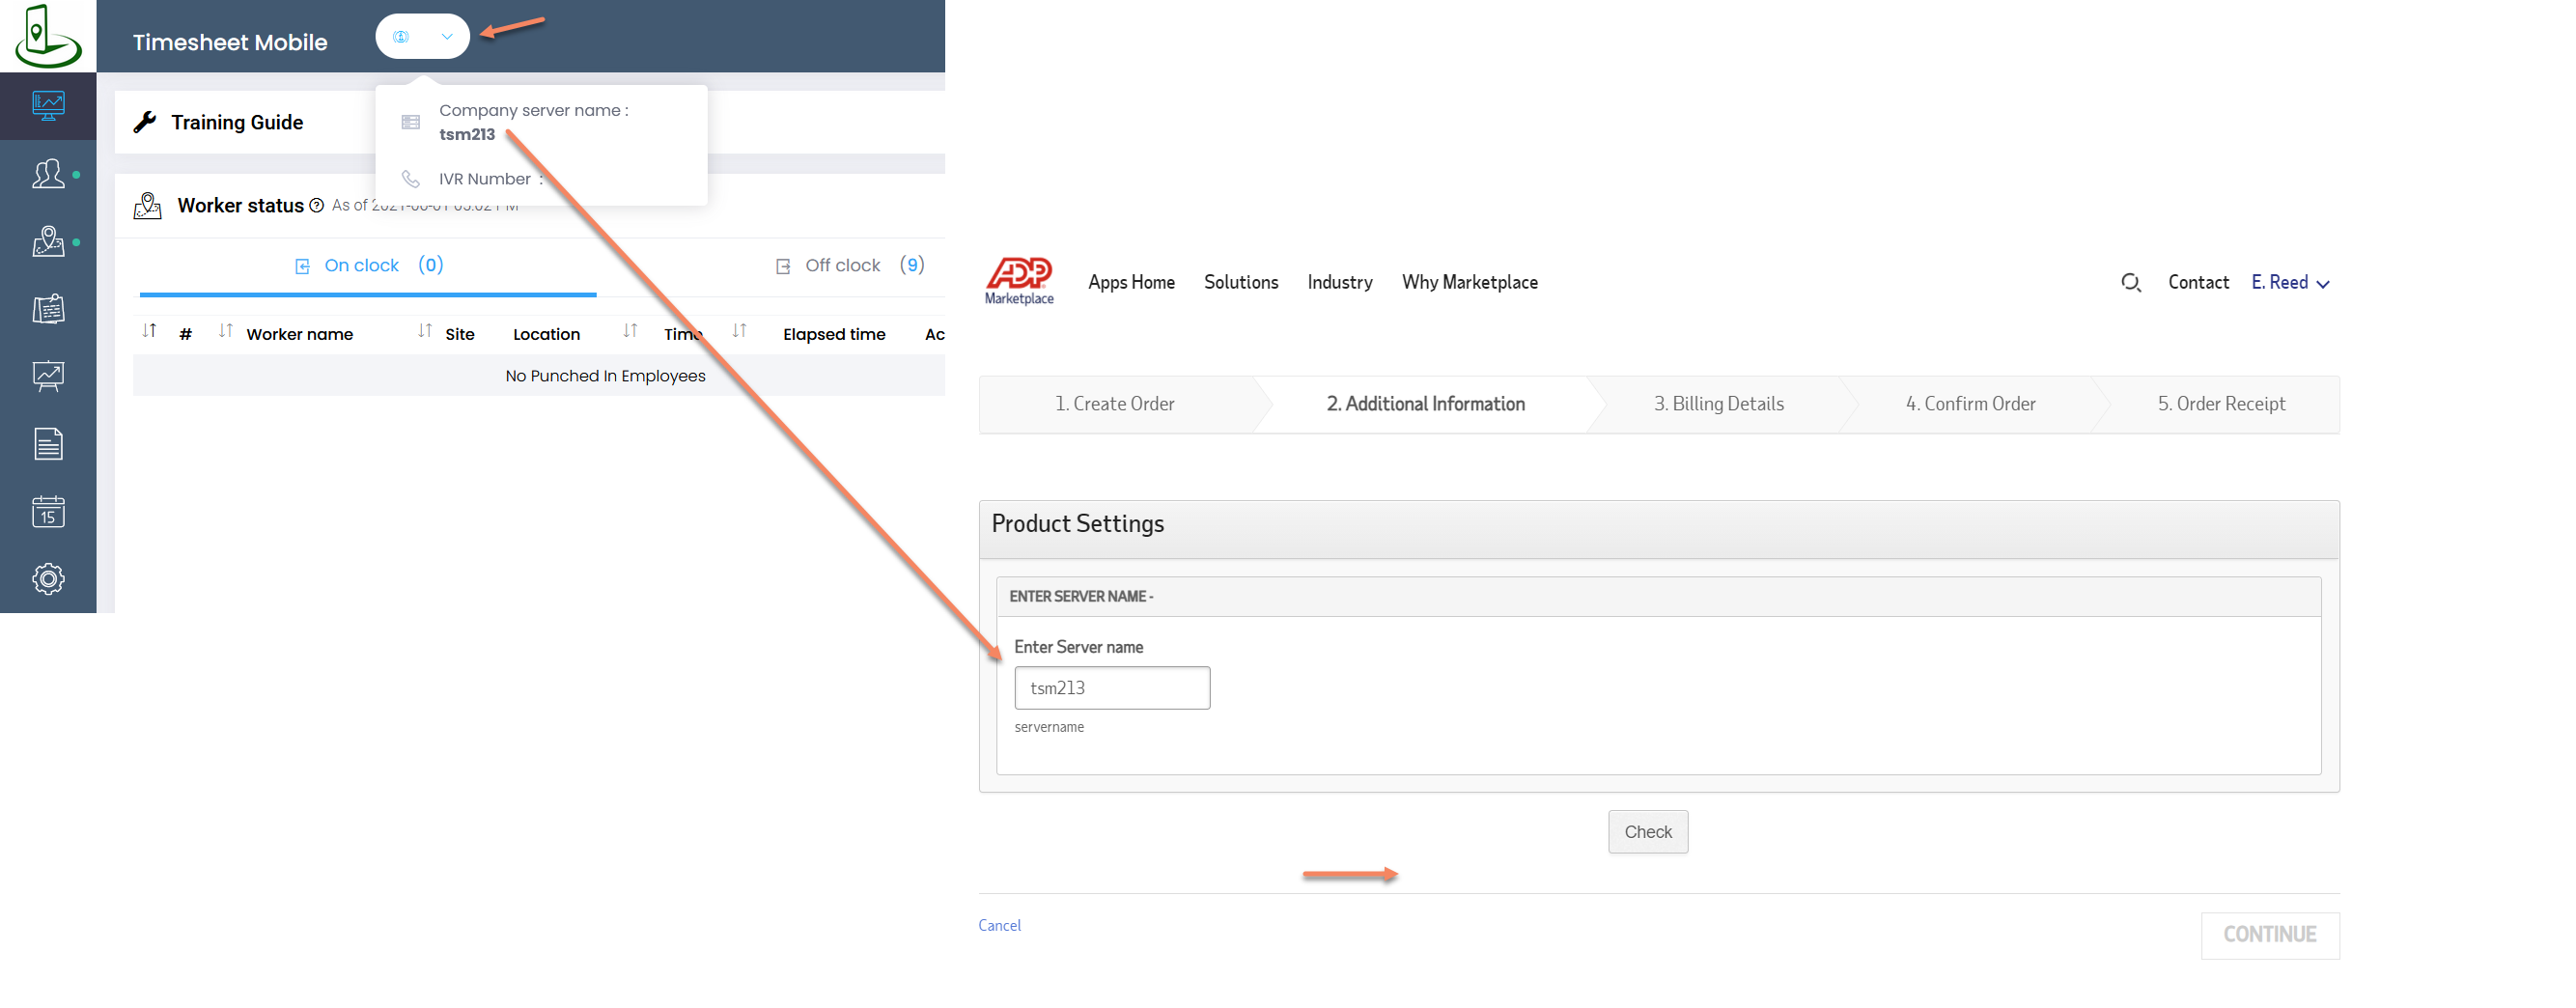The image size is (2576, 1008).
Task: Click the phone icon beside IVR Number
Action: [x=410, y=179]
